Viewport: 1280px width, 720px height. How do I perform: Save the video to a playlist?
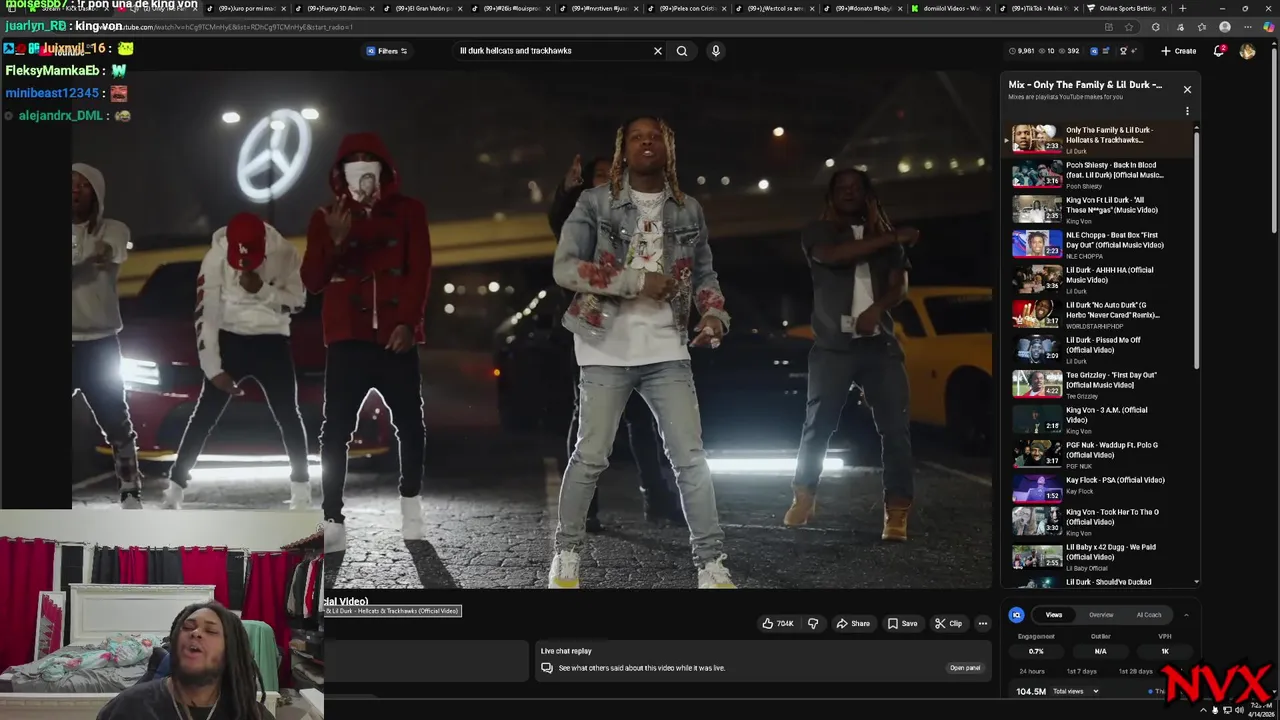pyautogui.click(x=903, y=623)
